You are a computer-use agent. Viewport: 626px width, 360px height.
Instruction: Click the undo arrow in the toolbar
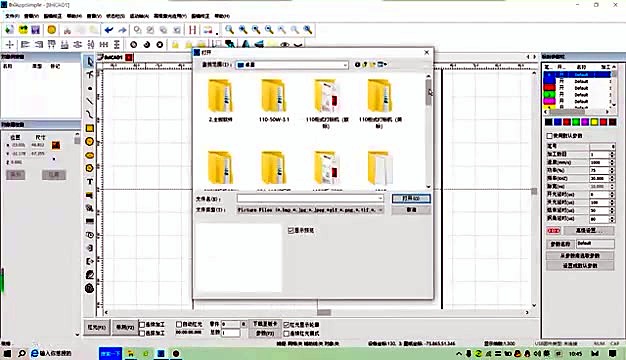click(x=109, y=30)
